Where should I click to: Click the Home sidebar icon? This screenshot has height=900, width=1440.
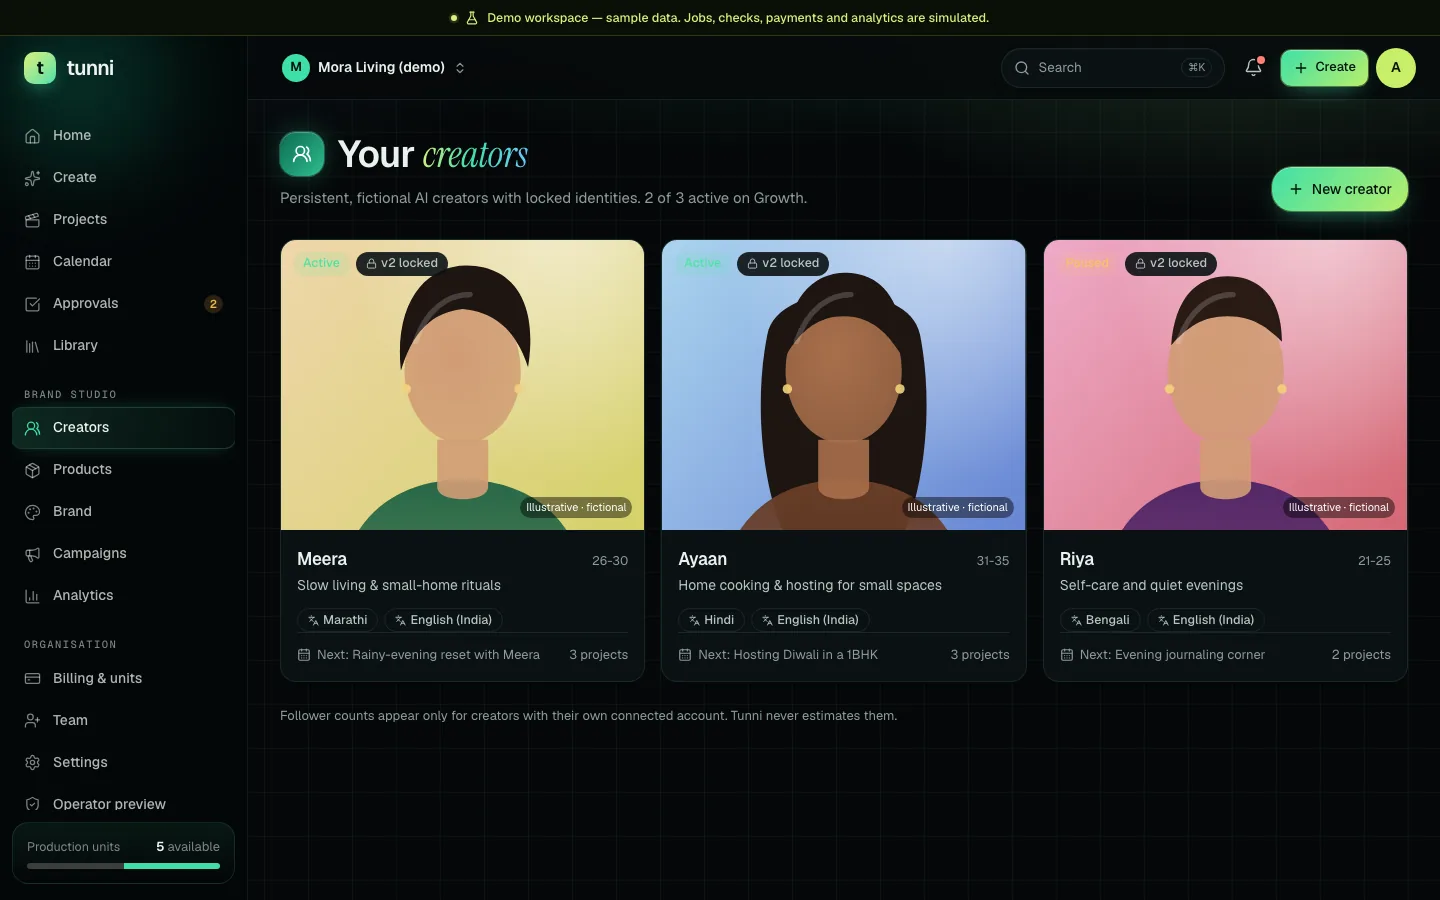(33, 136)
